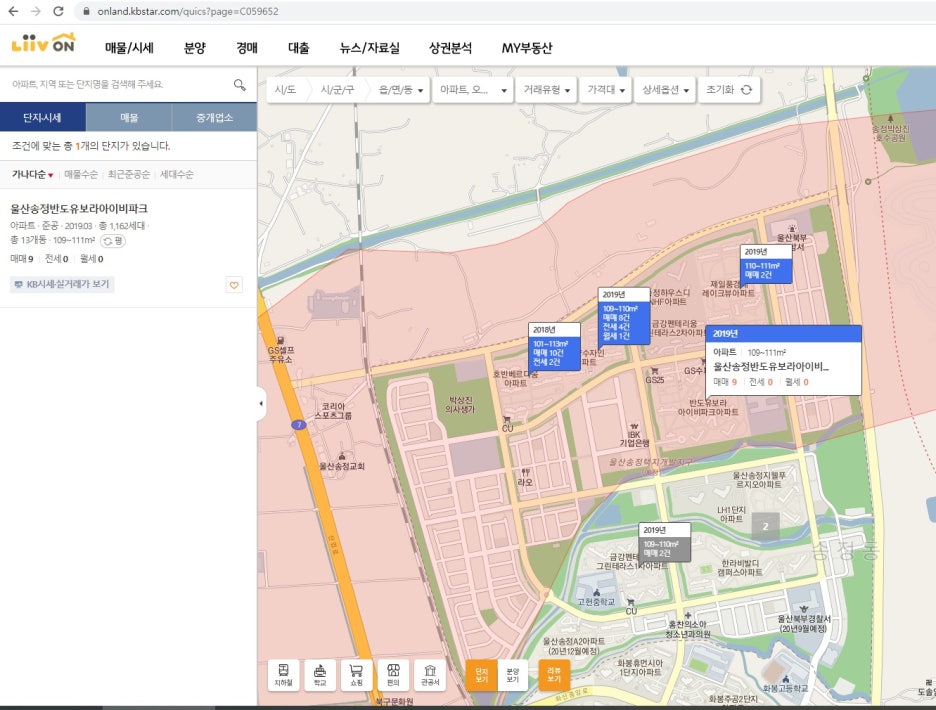
Task: Click the search magnifier icon
Action: (x=239, y=85)
